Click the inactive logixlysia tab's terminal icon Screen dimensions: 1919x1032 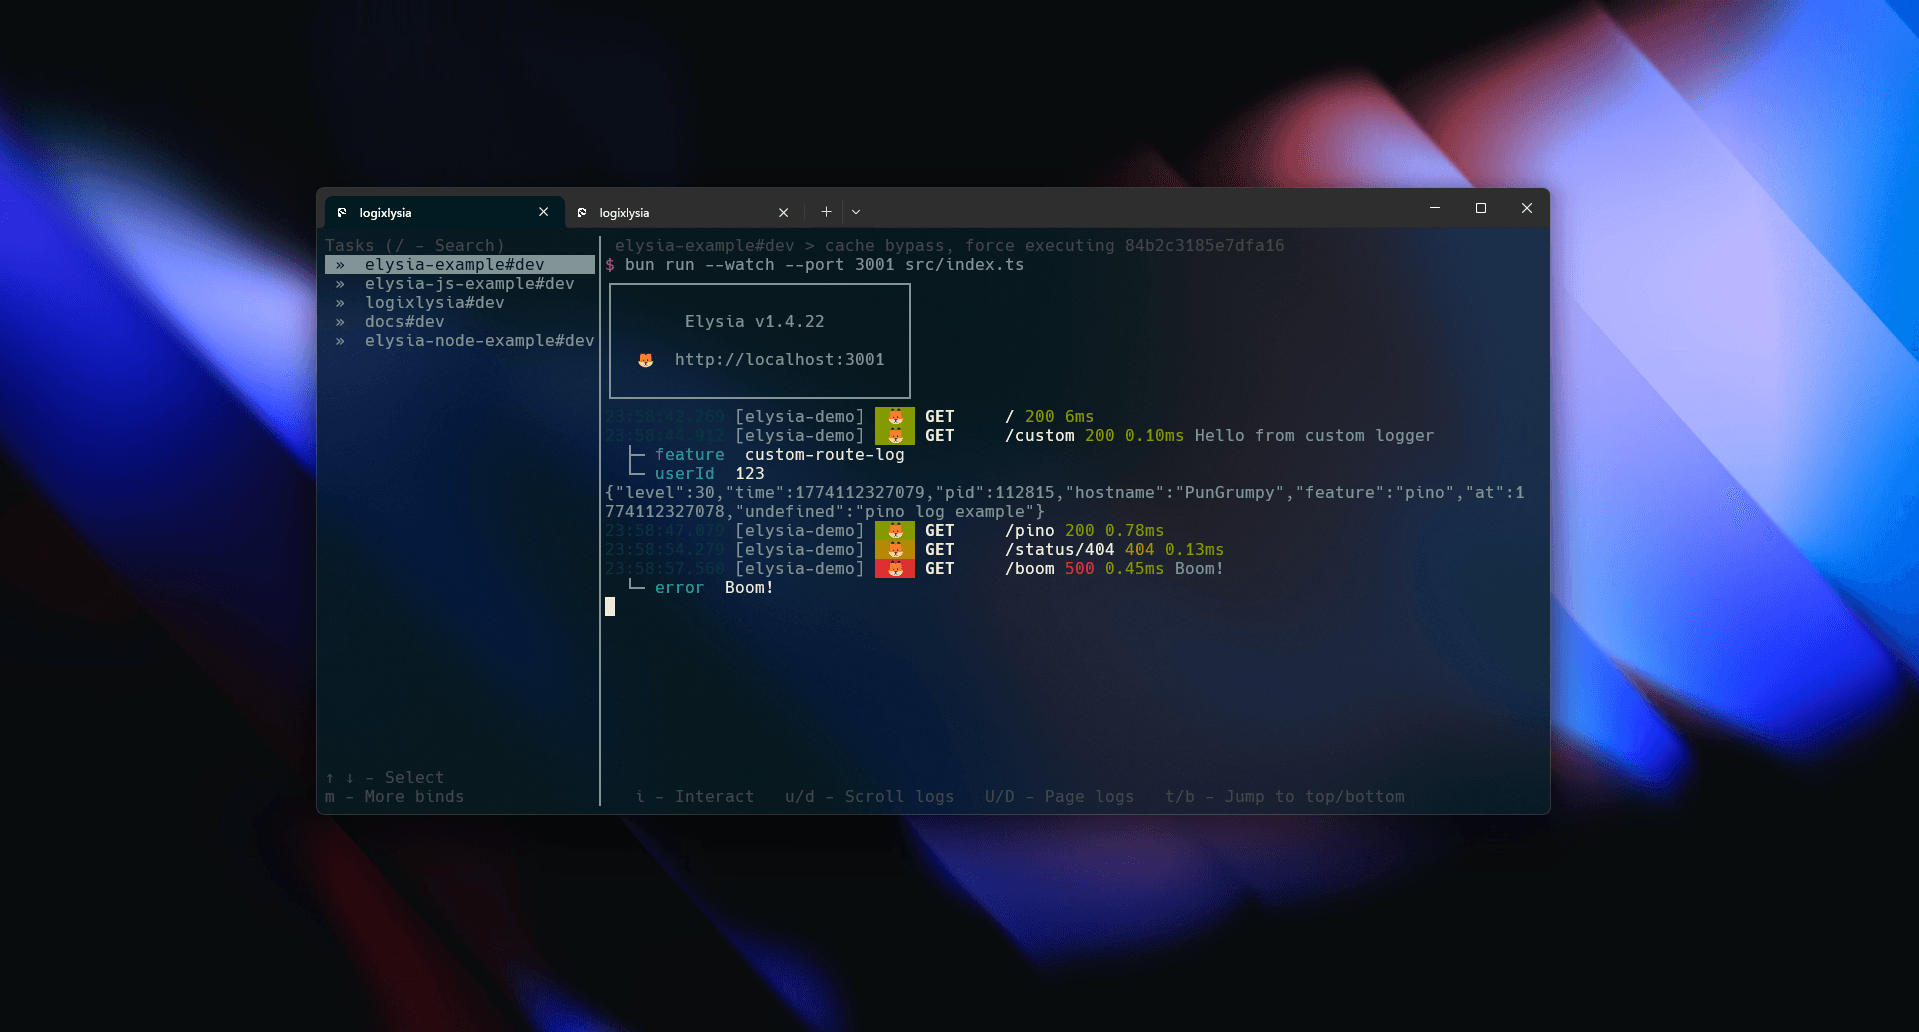point(582,213)
